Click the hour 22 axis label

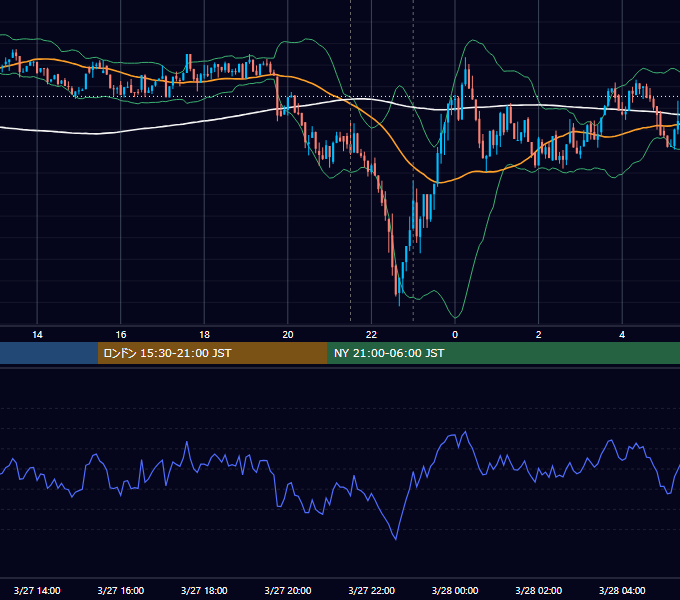click(x=371, y=335)
